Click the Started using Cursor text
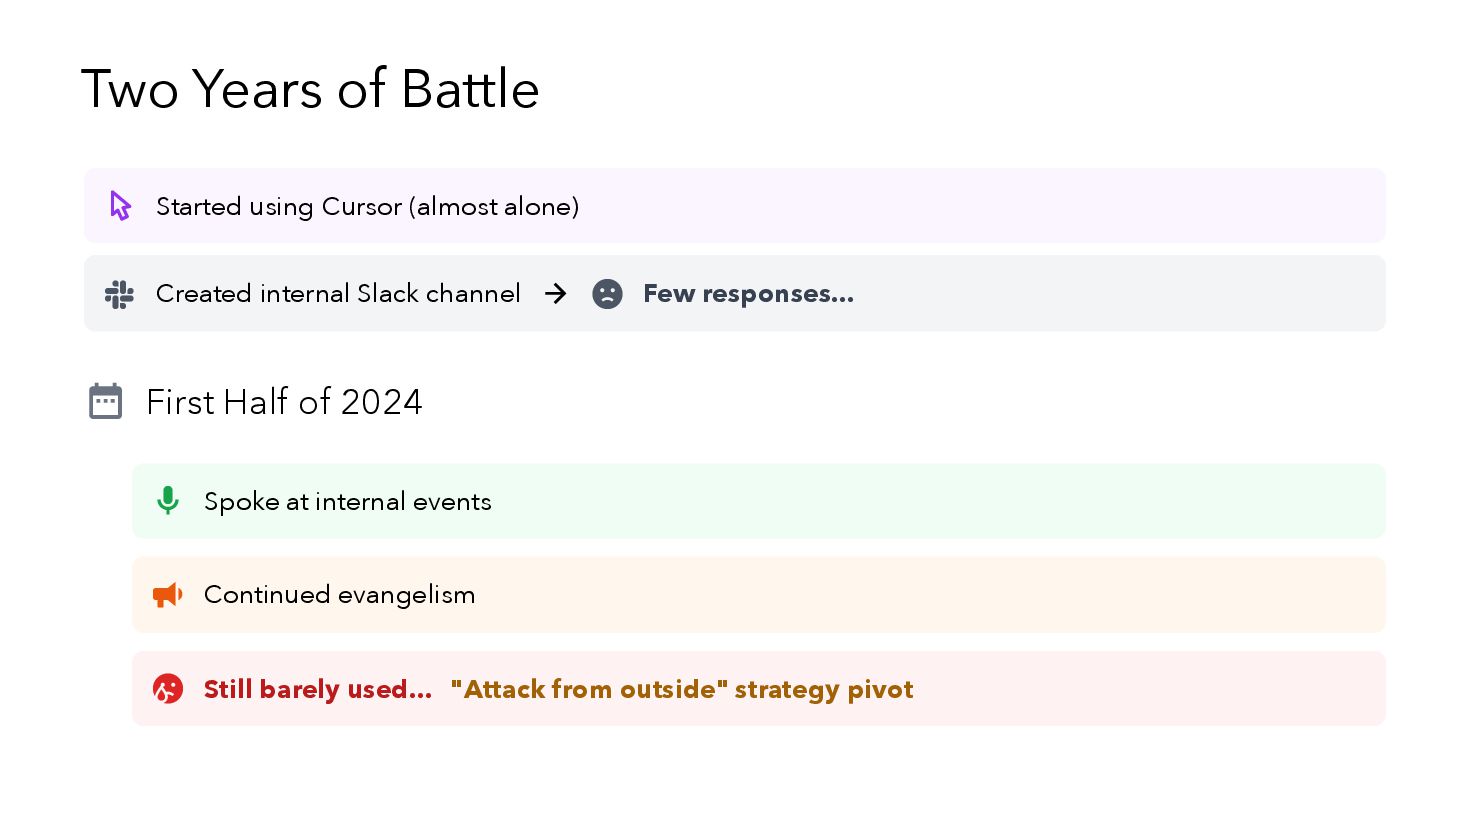Viewport: 1470px width, 828px height. [367, 207]
